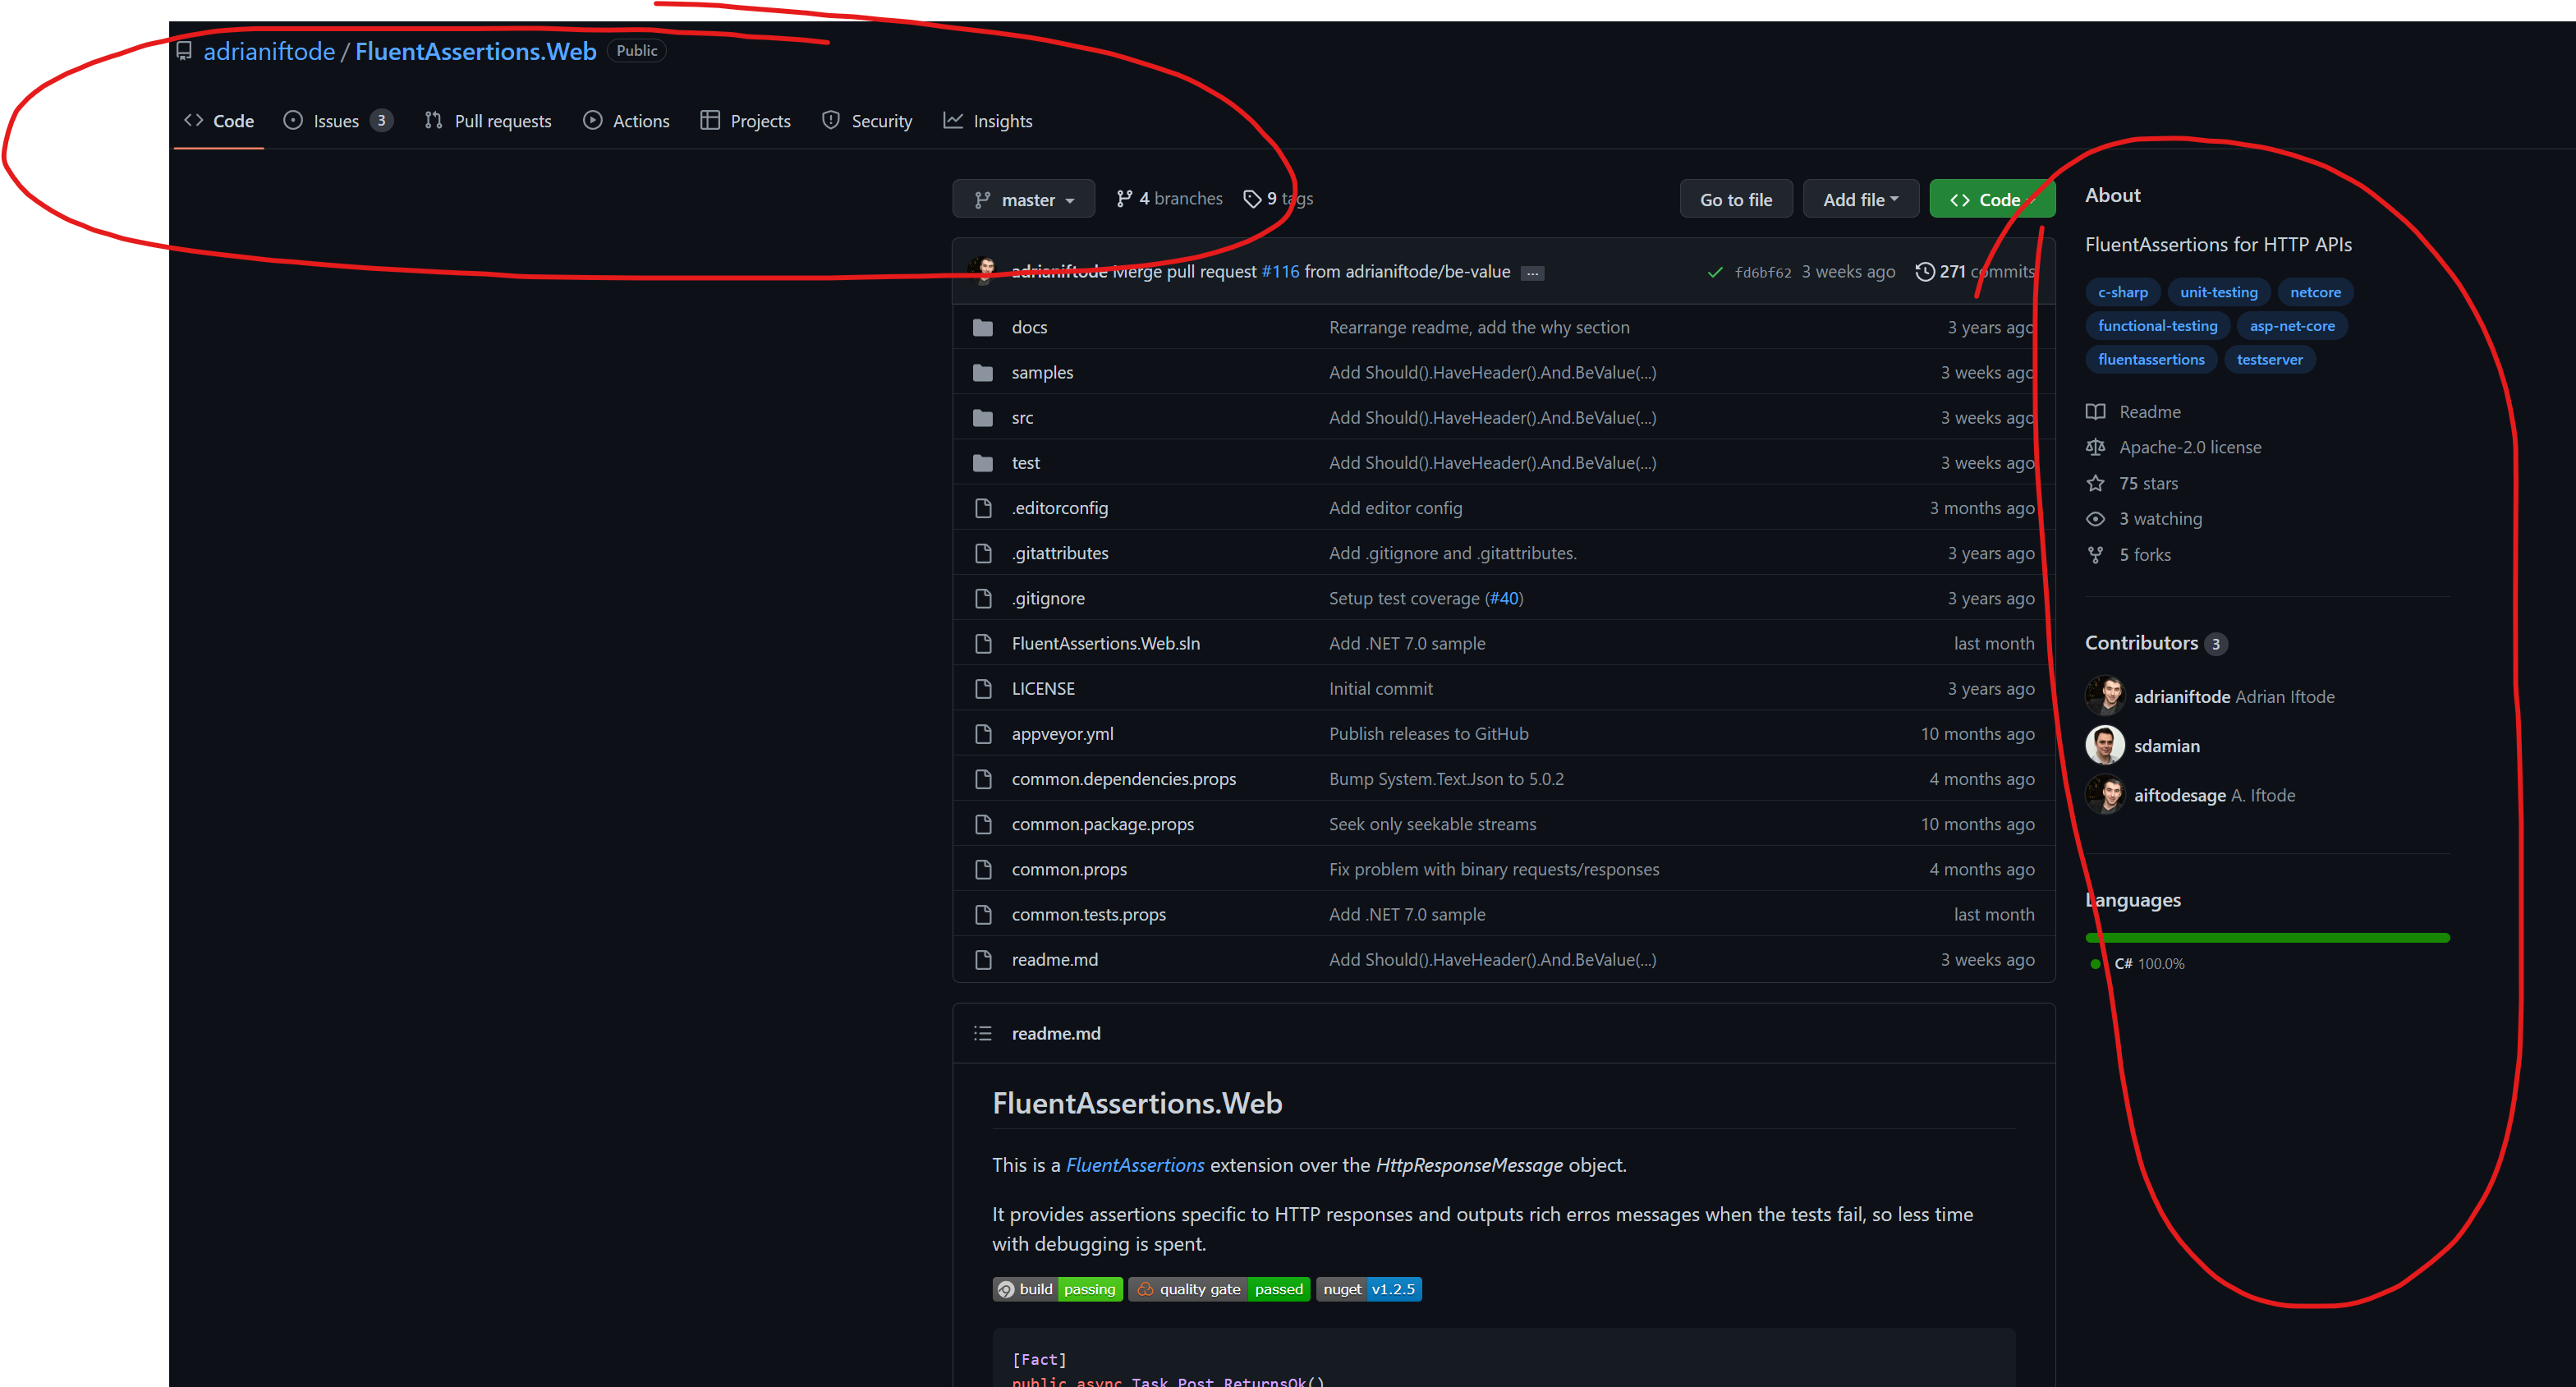Image resolution: width=2576 pixels, height=1387 pixels.
Task: Open the master branch dropdown
Action: click(x=1024, y=199)
